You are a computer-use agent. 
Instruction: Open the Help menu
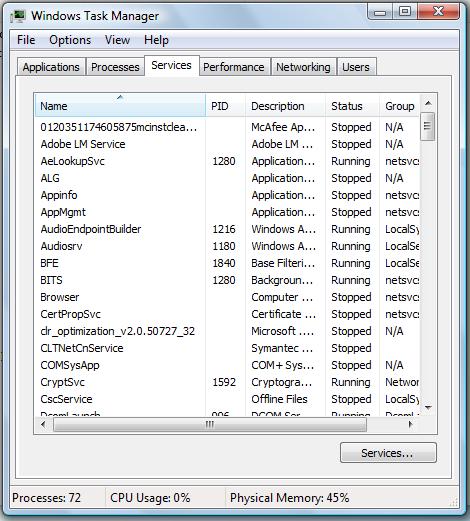tap(156, 40)
